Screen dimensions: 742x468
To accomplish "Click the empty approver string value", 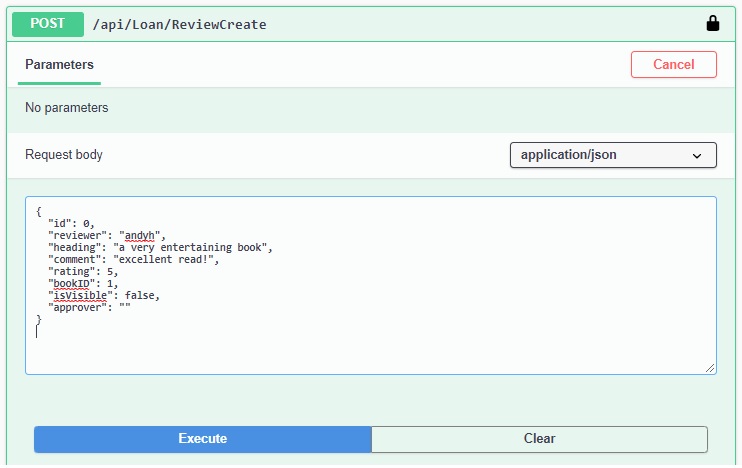I will pos(125,307).
